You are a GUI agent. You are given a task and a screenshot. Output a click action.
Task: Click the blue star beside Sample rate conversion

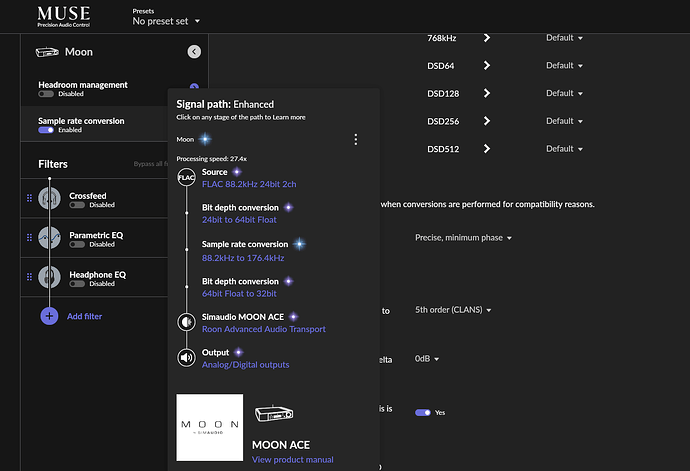(x=299, y=244)
